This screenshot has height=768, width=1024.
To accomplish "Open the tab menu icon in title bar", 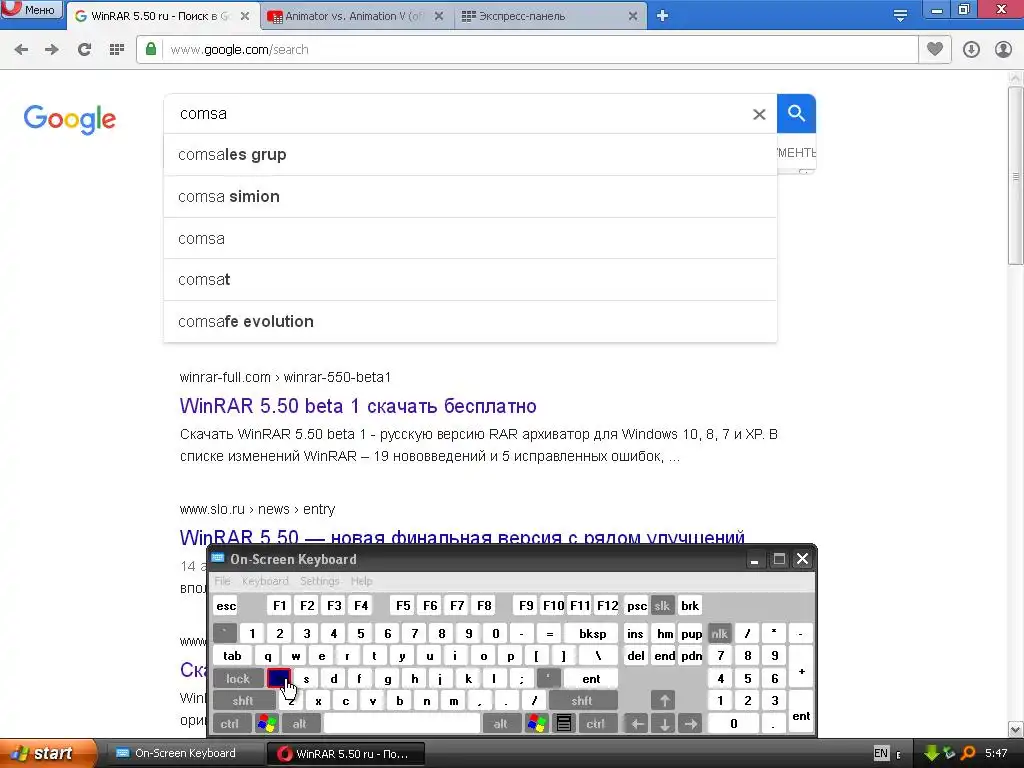I will pyautogui.click(x=900, y=16).
